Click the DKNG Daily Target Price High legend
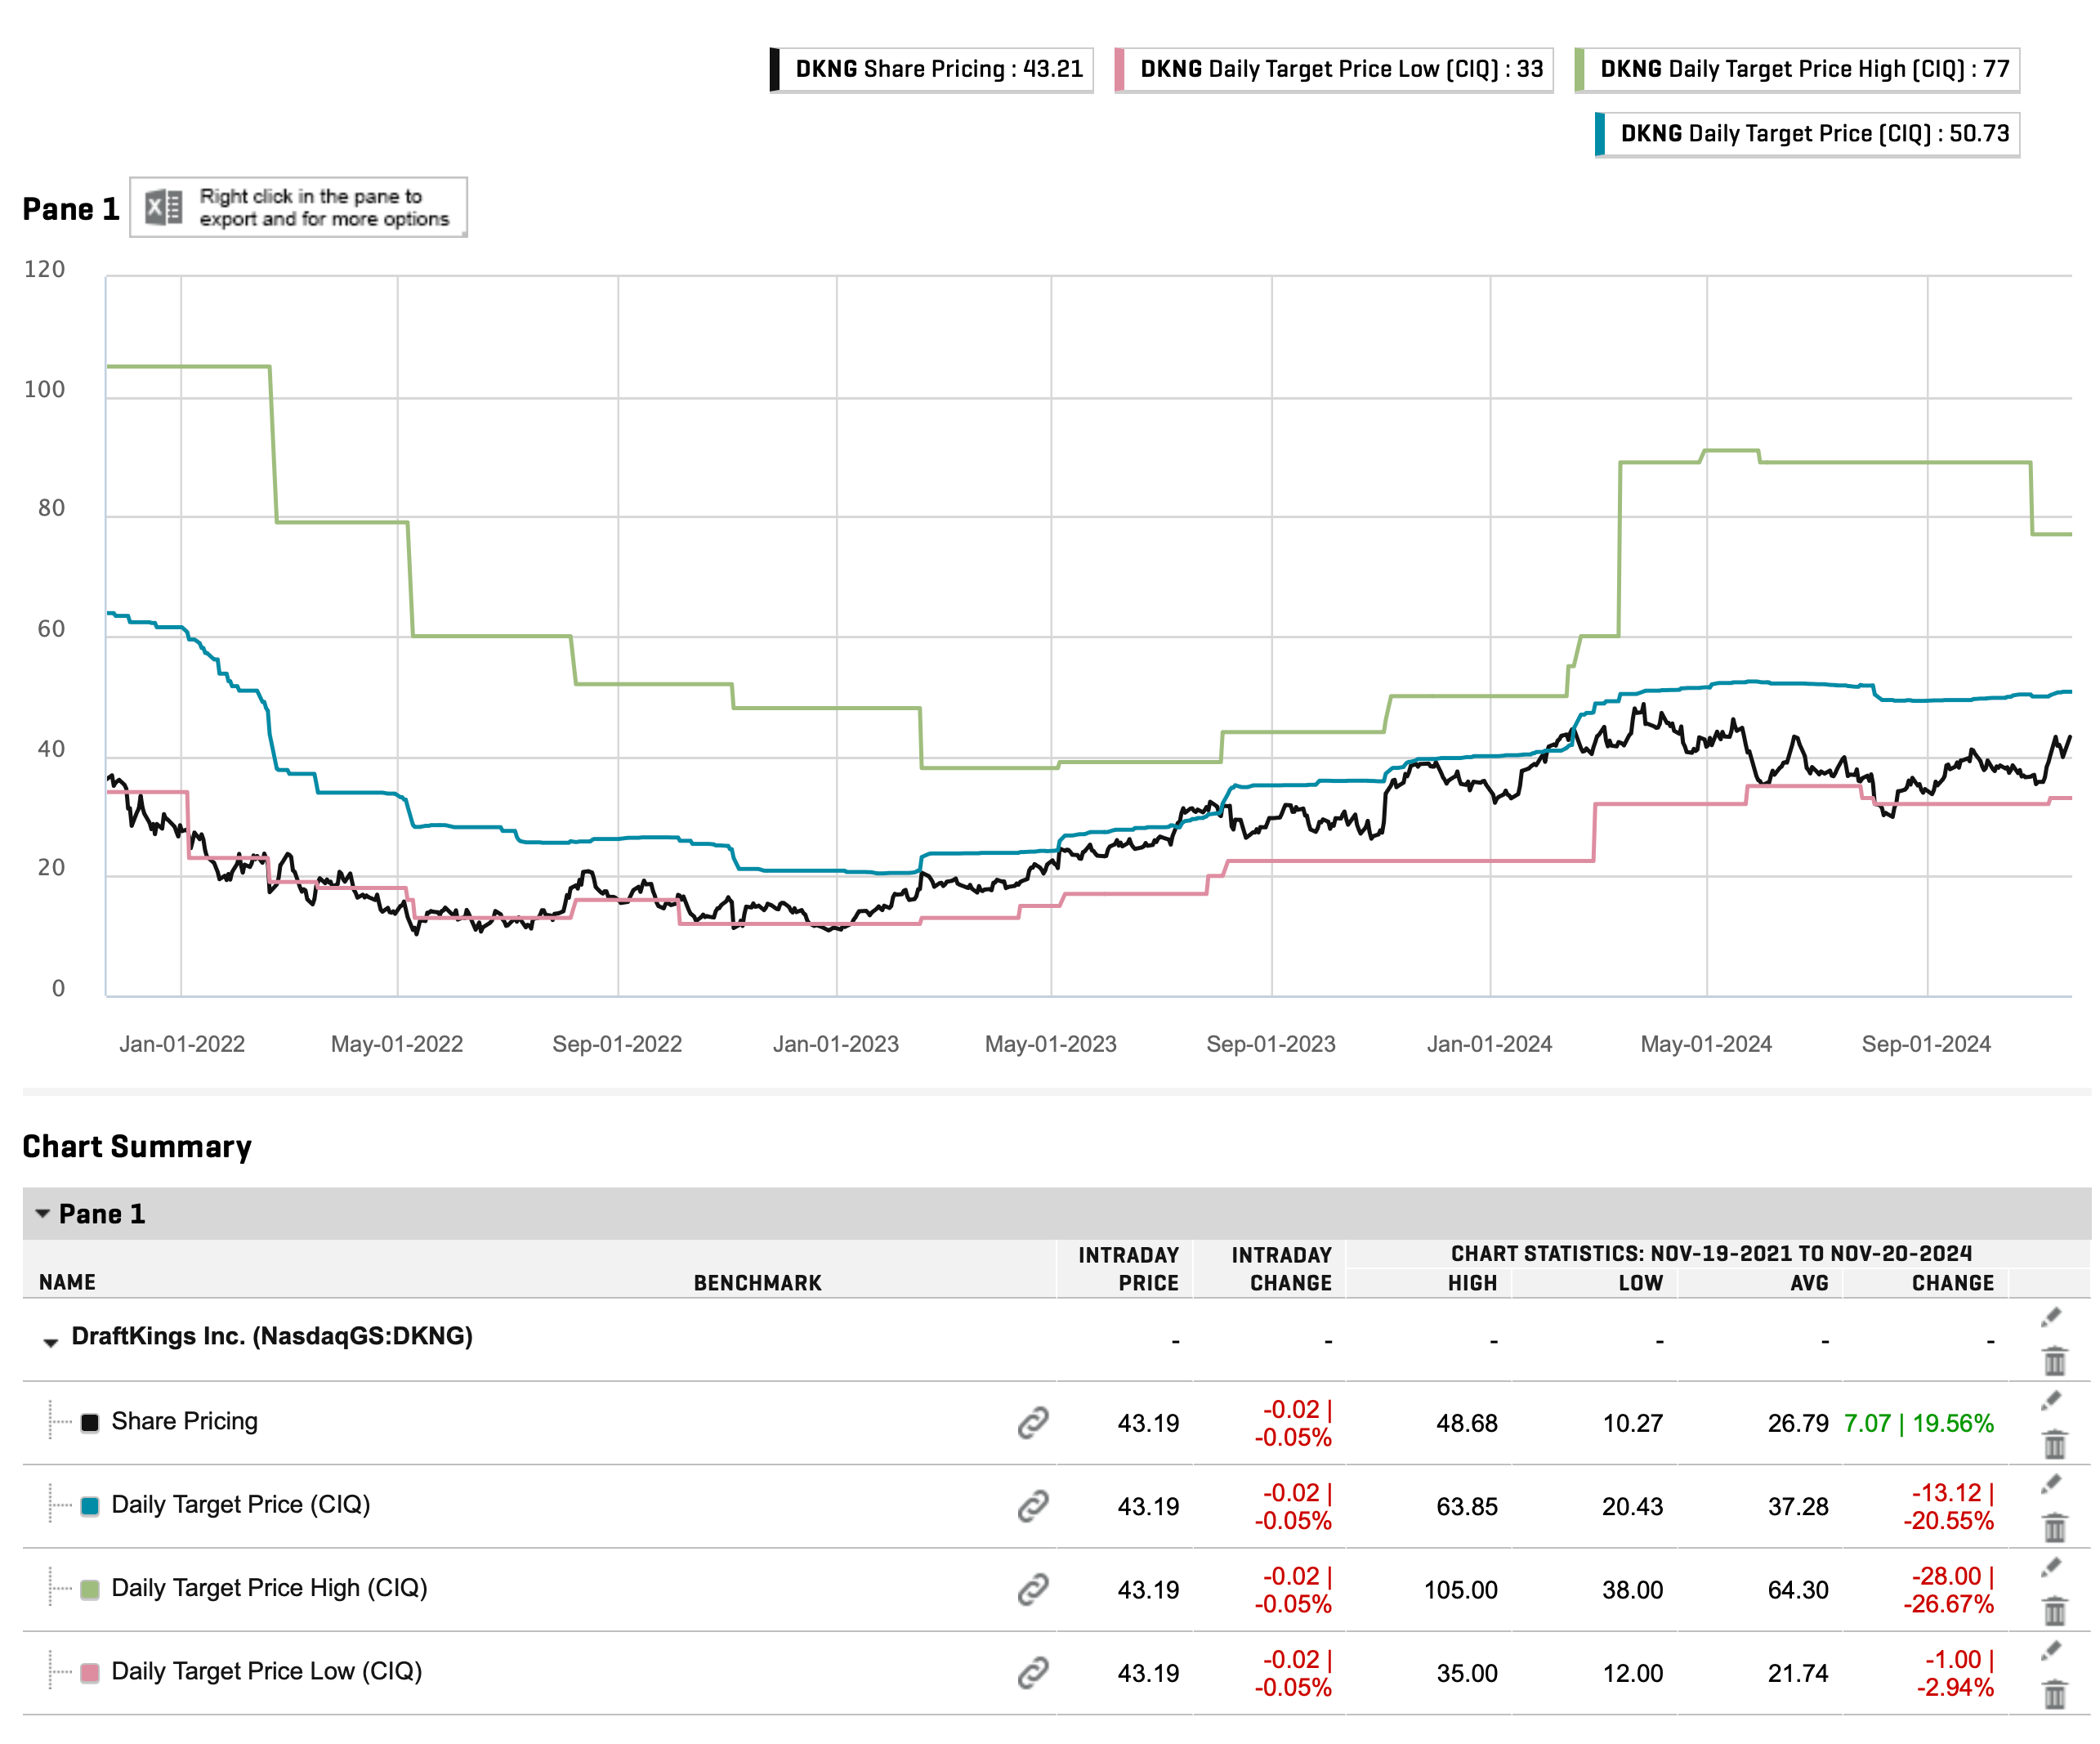Viewport: 2100px width, 1744px height. pyautogui.click(x=1797, y=69)
